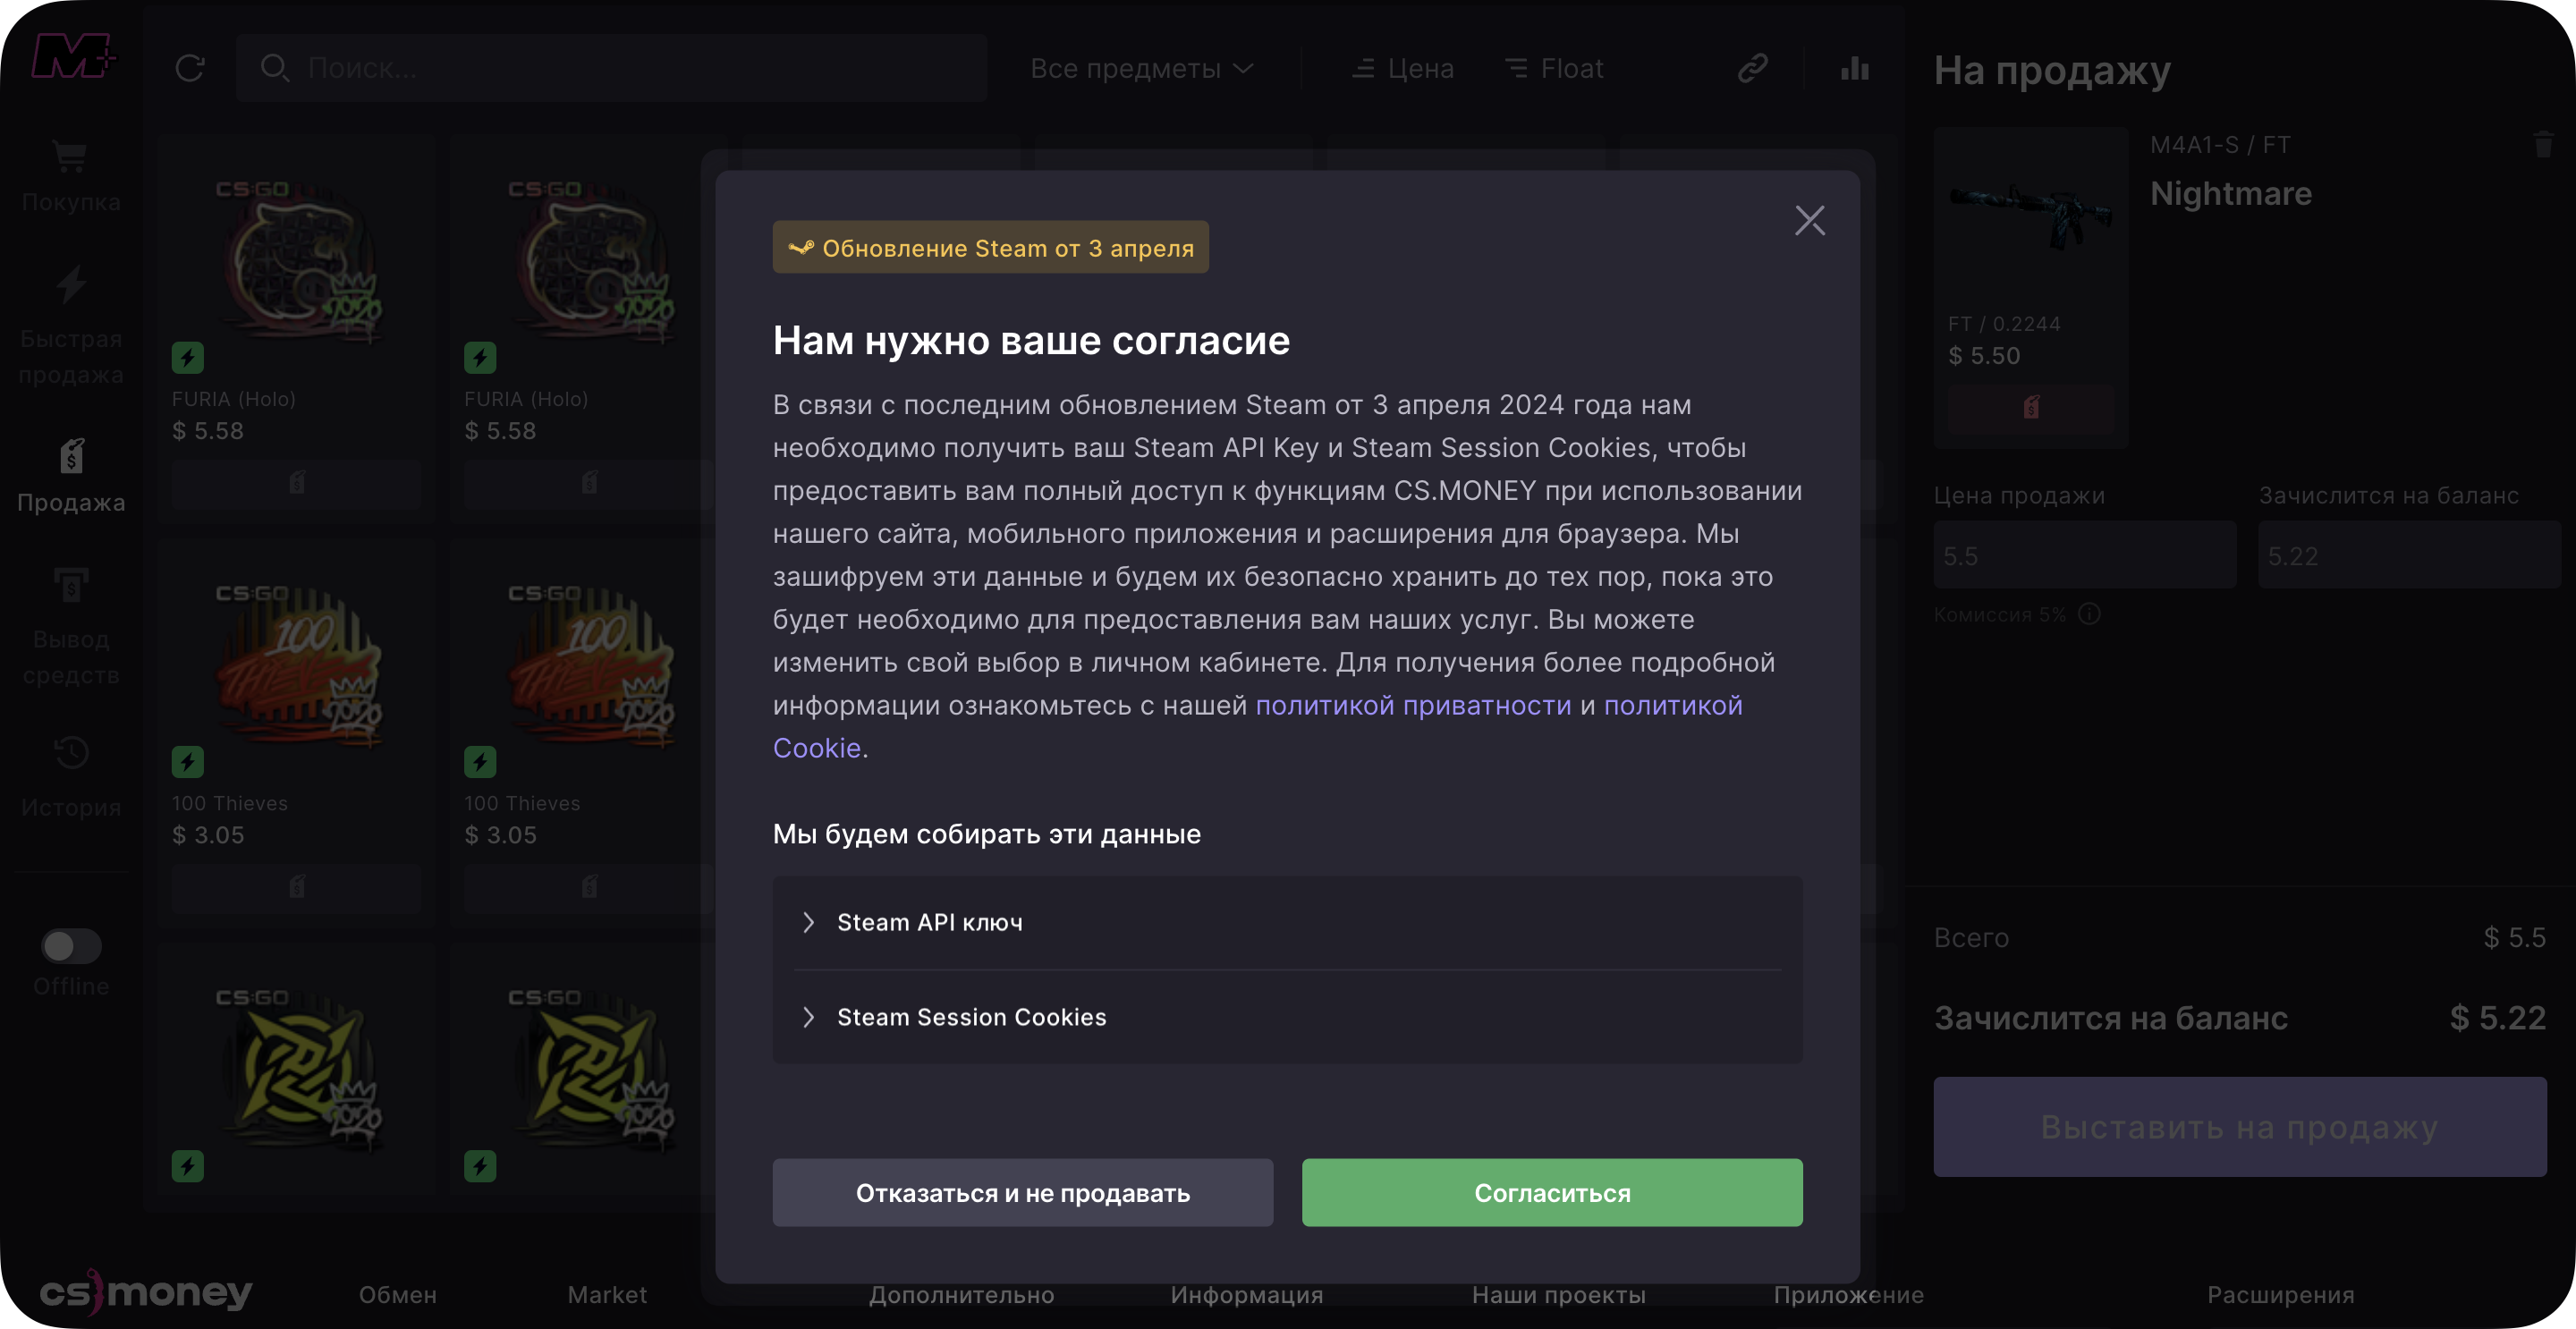Delete M4A1-S Nightmare with trash icon
This screenshot has height=1329, width=2576.
[x=2542, y=145]
